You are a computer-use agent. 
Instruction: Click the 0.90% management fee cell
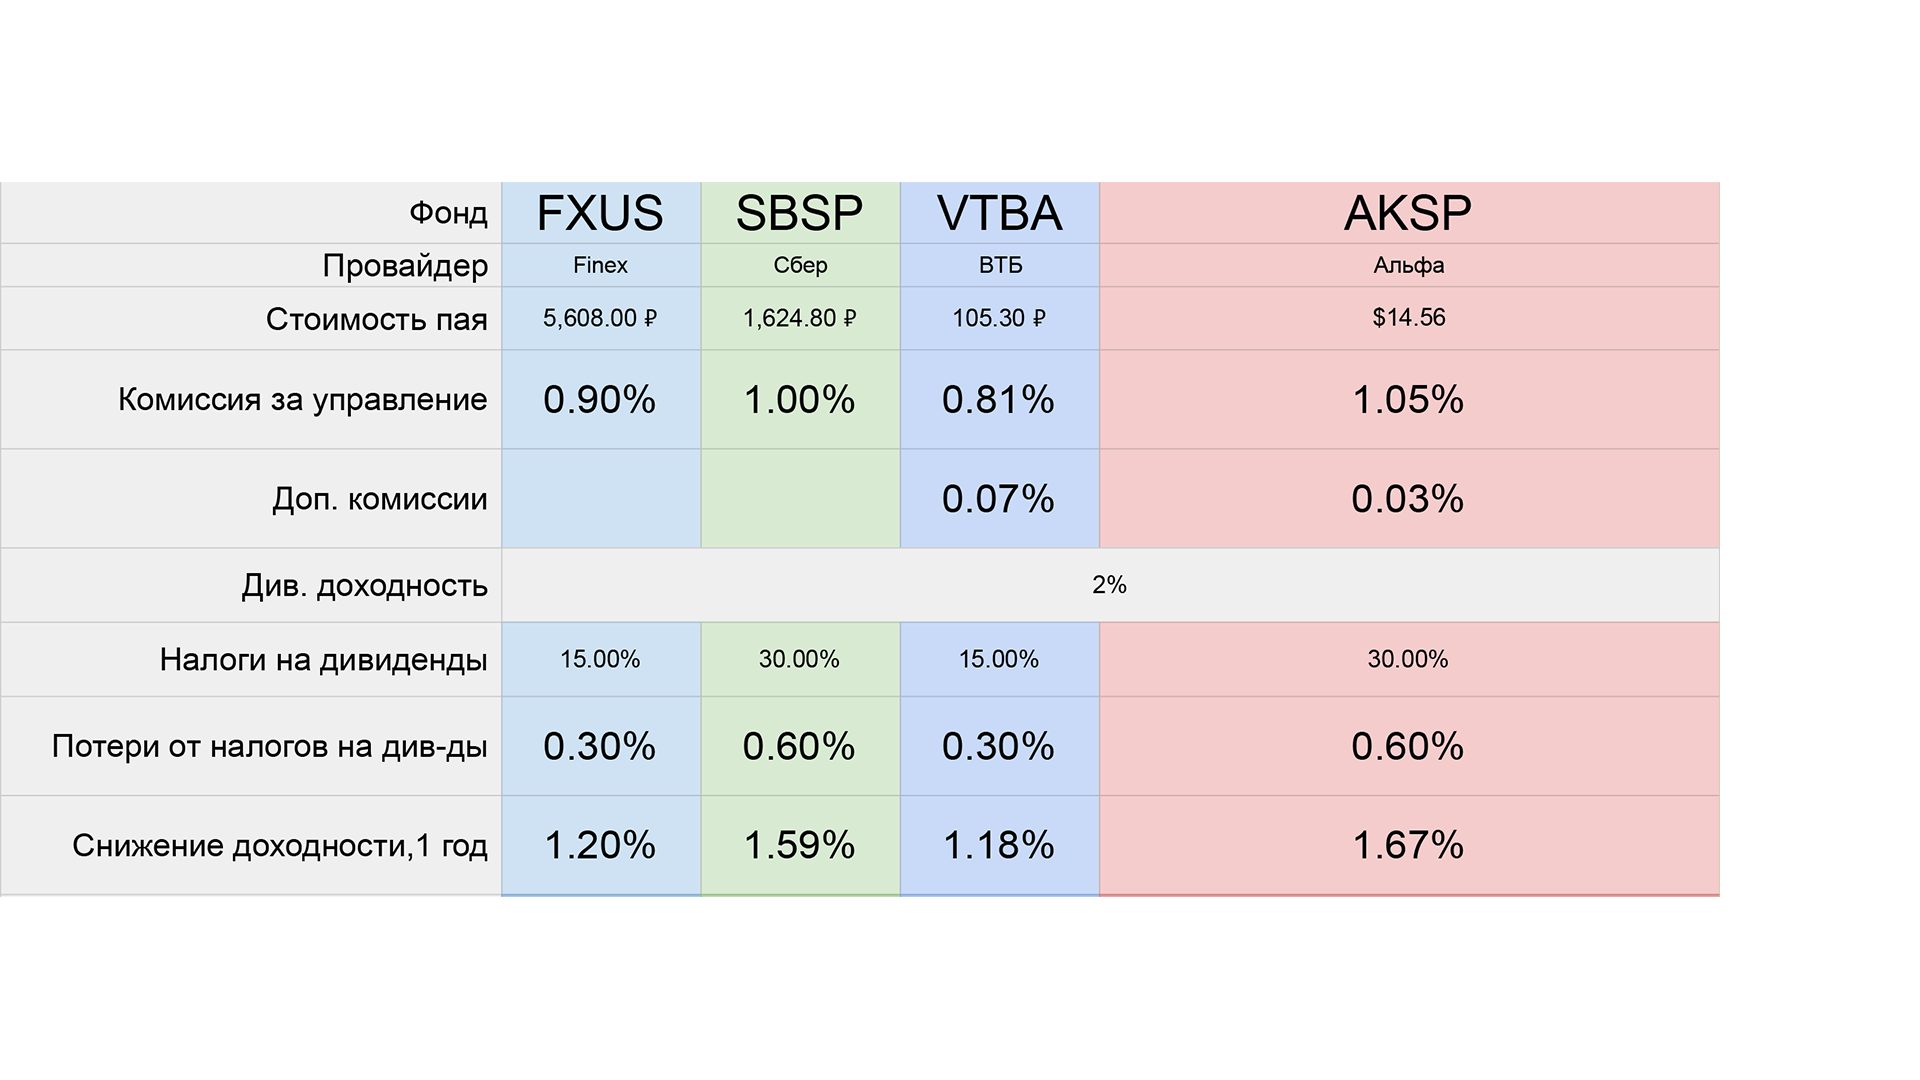[x=600, y=399]
